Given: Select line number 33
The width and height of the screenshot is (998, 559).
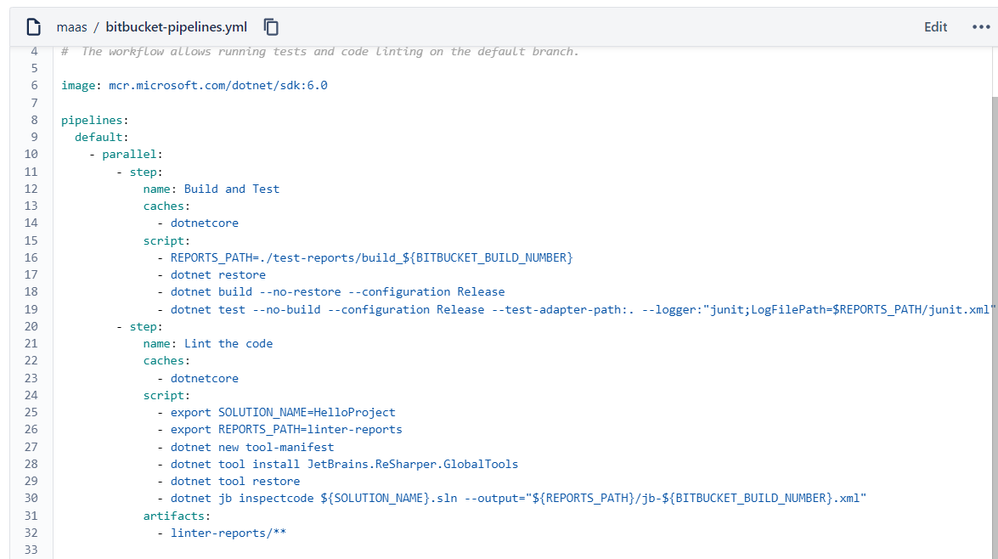Looking at the screenshot, I should tap(31, 549).
